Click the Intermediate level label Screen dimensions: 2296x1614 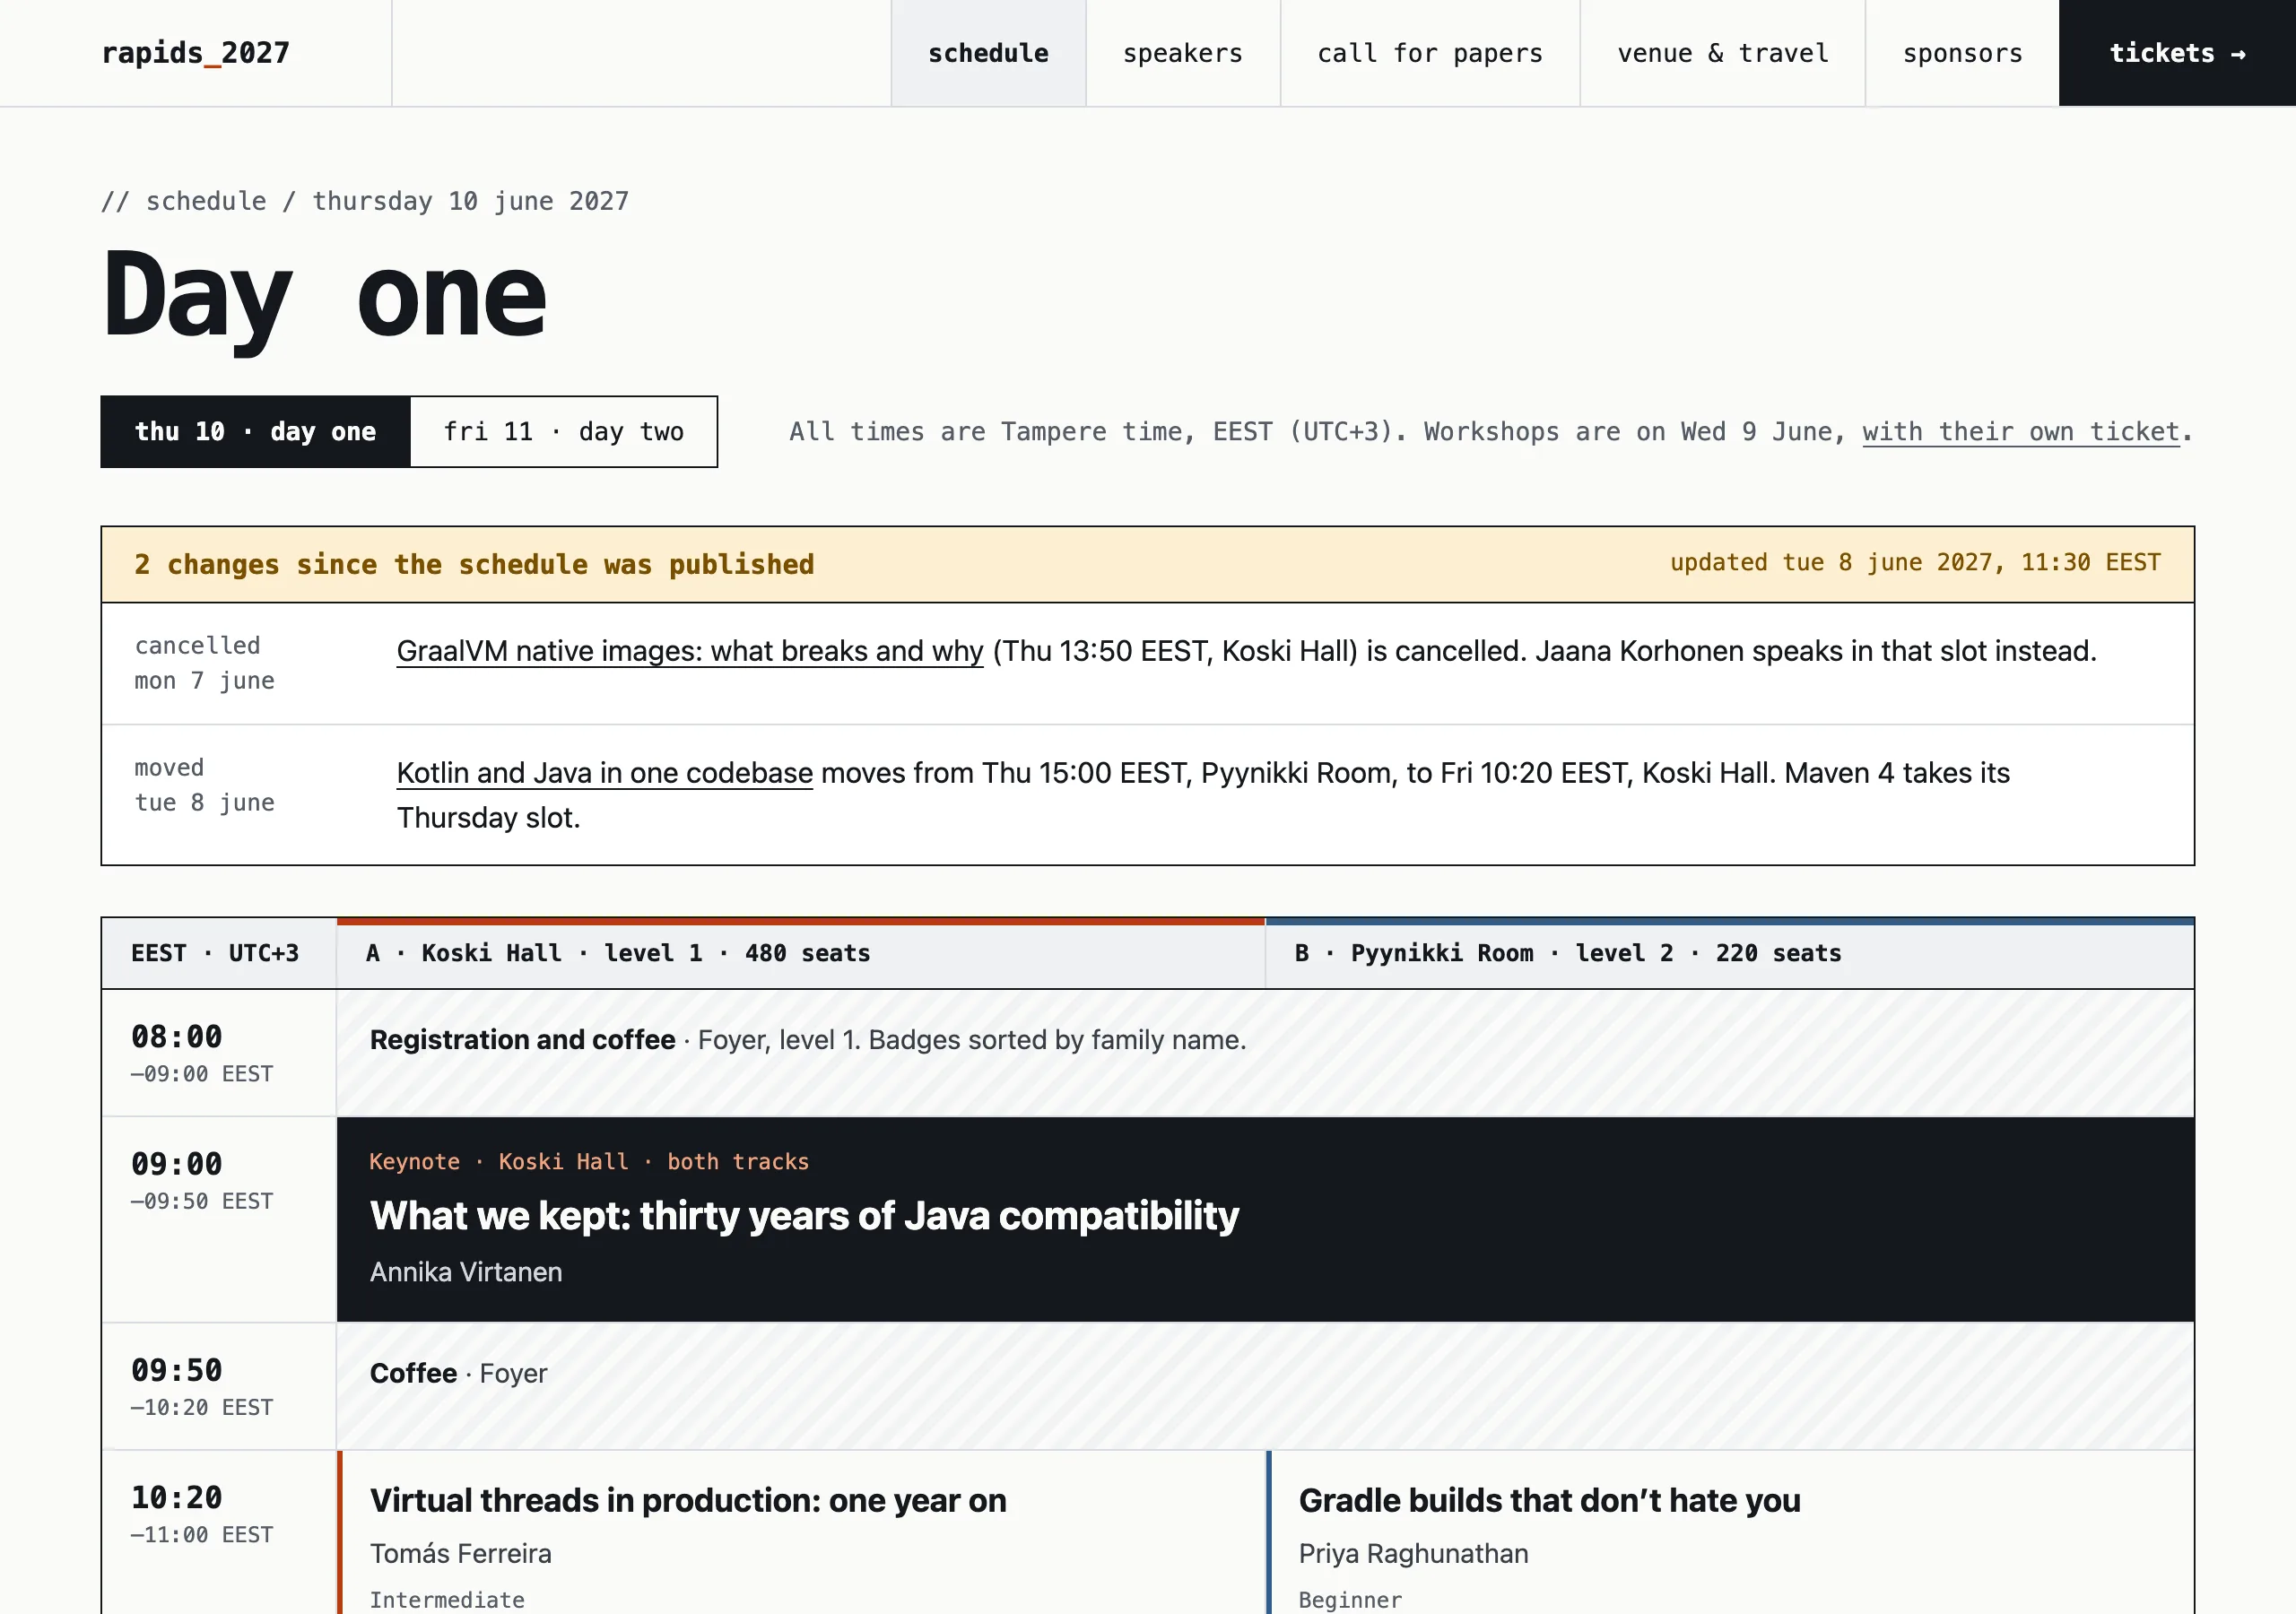pos(447,1600)
